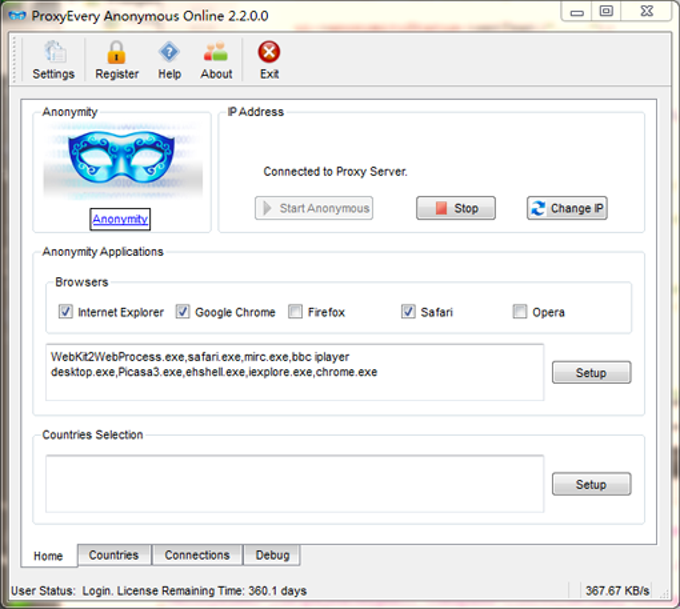This screenshot has width=680, height=609.
Task: Click the empty Countries Selection box
Action: [295, 484]
